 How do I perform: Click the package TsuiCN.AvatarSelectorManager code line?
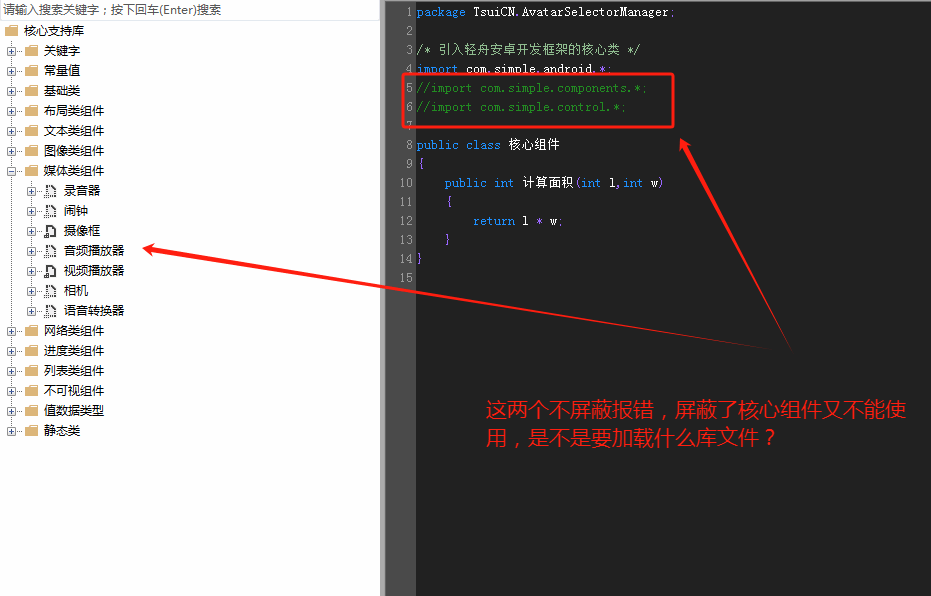pos(545,12)
